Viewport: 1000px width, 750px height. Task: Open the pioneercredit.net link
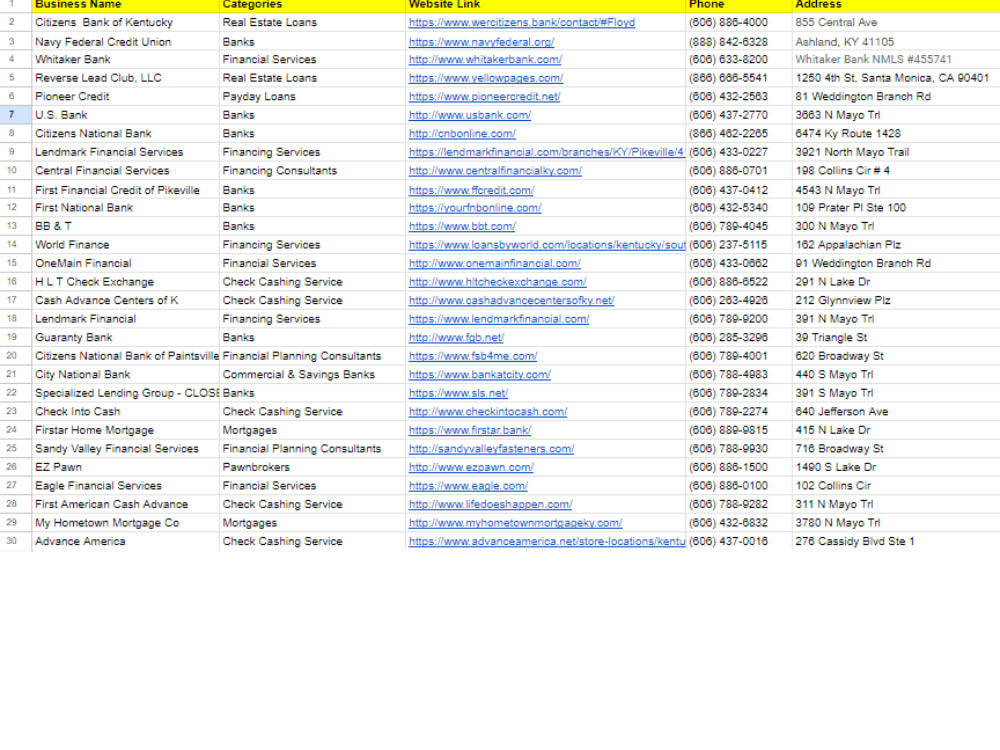coord(484,96)
